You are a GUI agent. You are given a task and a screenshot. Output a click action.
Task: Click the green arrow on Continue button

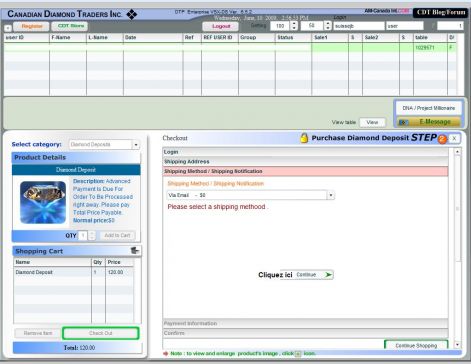[328, 275]
